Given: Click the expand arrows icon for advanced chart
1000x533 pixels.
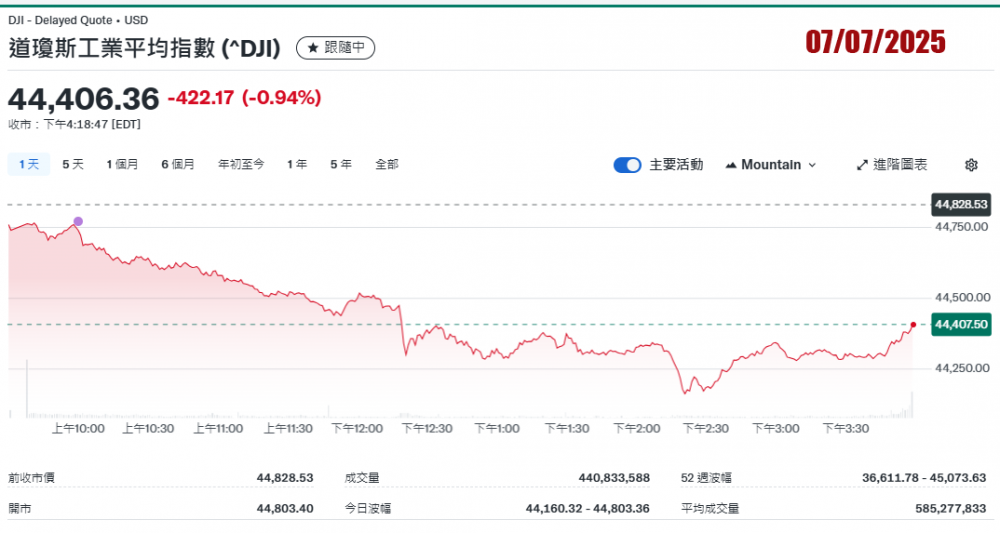Looking at the screenshot, I should point(862,165).
